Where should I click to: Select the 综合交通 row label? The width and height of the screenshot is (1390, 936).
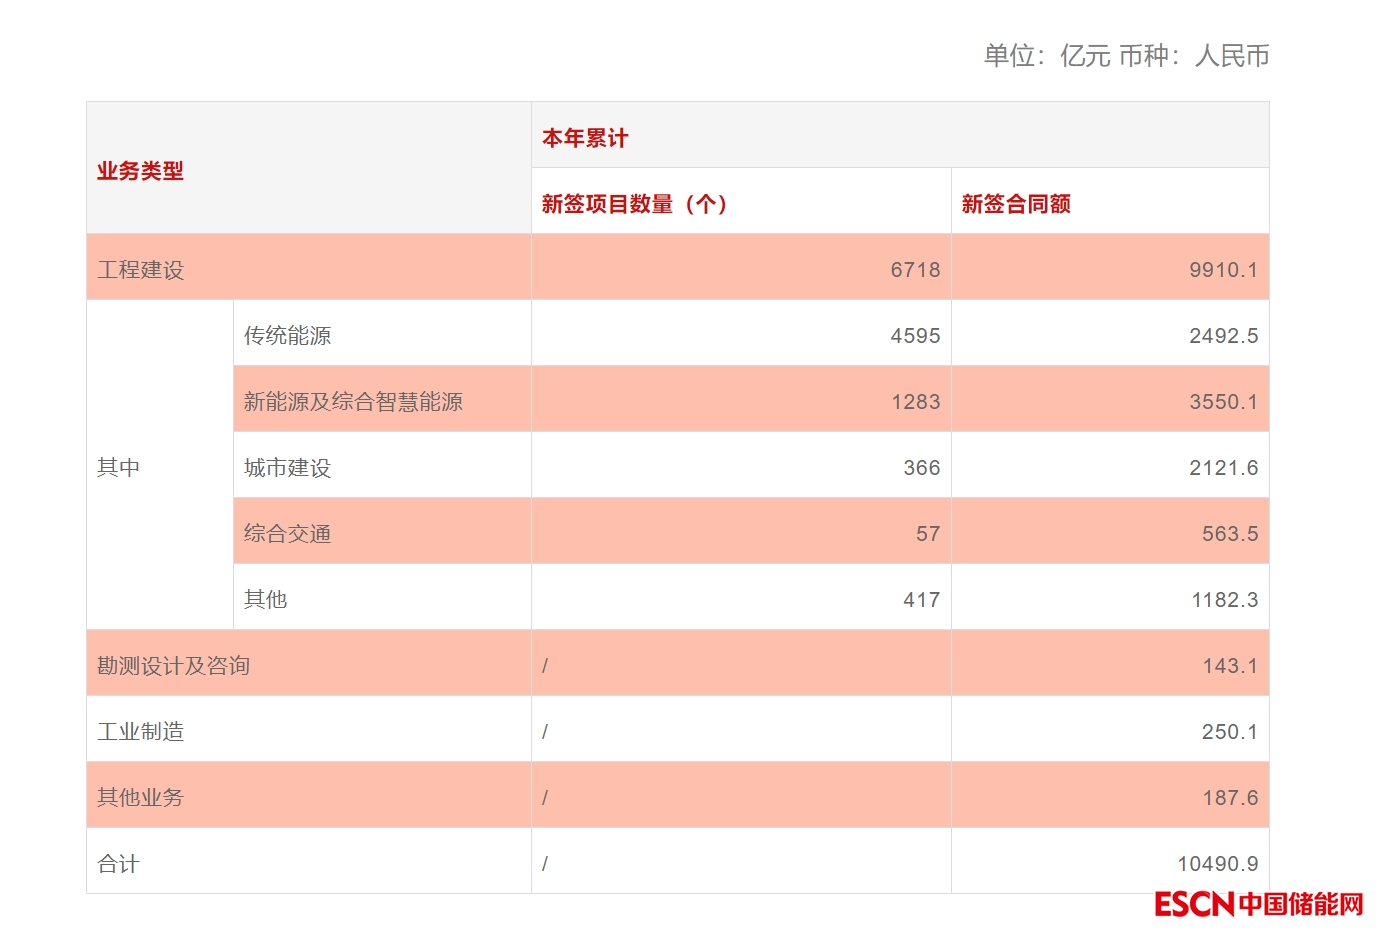[x=287, y=534]
